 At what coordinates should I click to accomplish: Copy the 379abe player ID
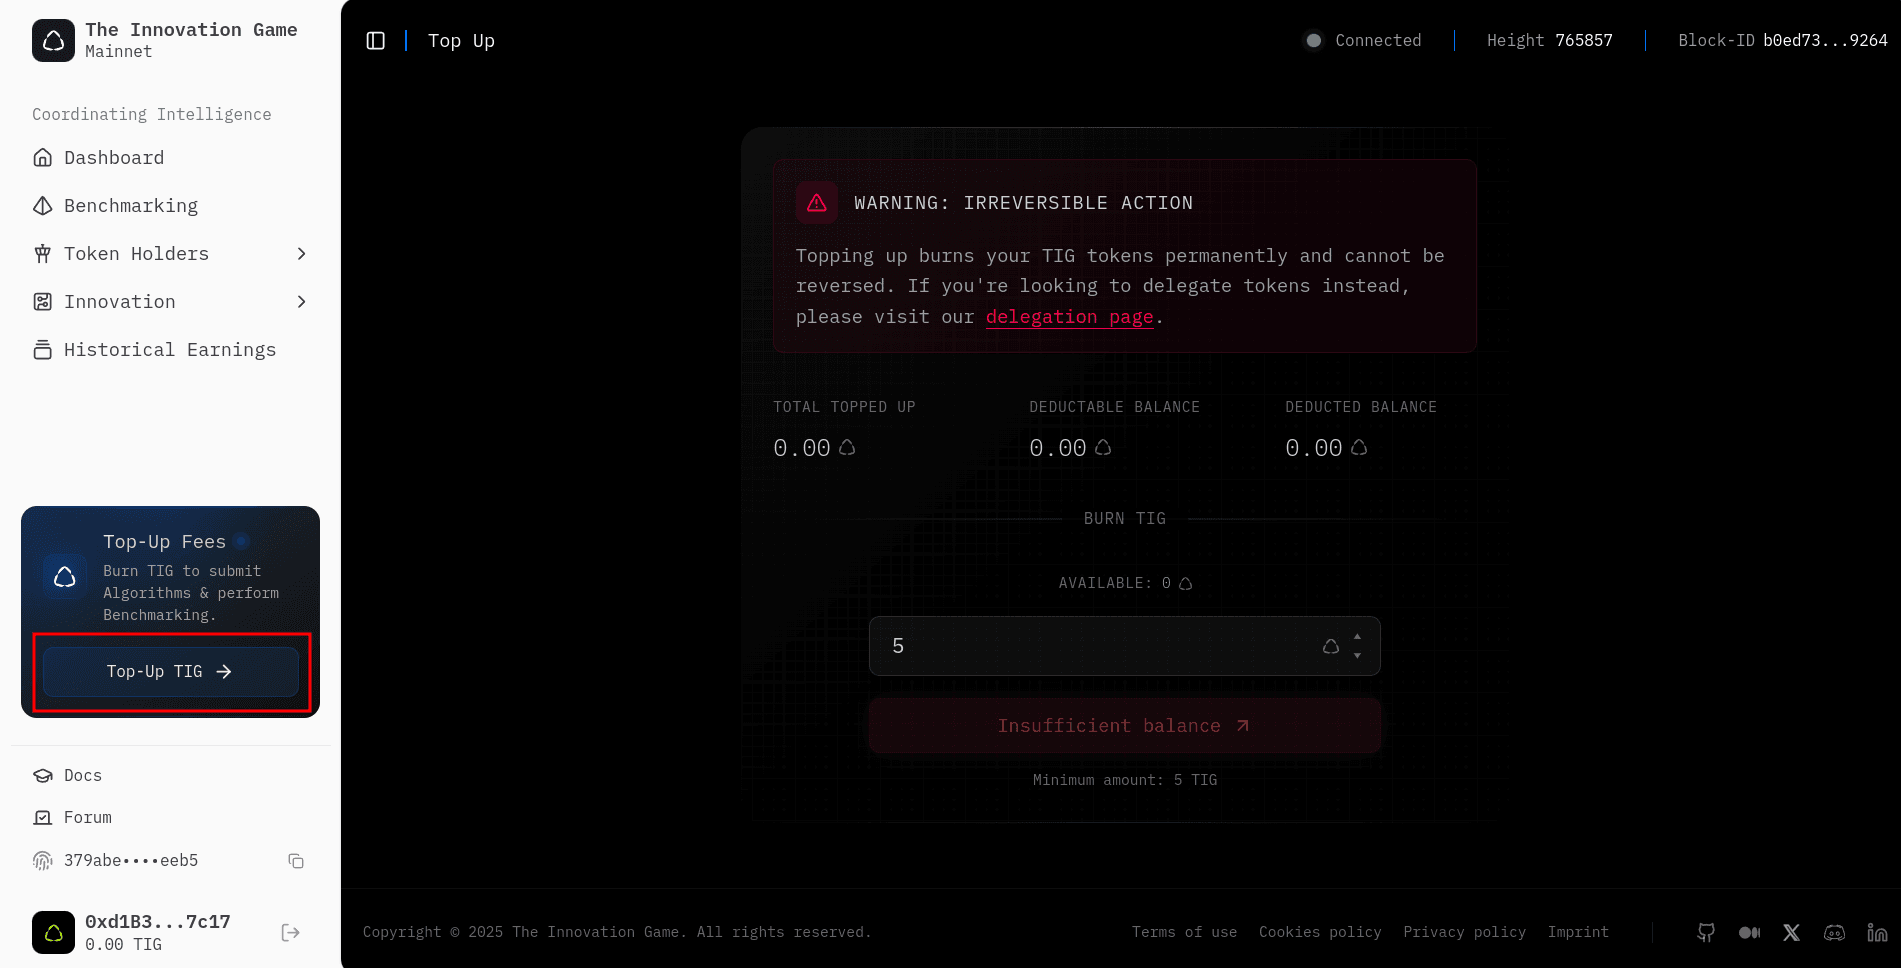[296, 861]
